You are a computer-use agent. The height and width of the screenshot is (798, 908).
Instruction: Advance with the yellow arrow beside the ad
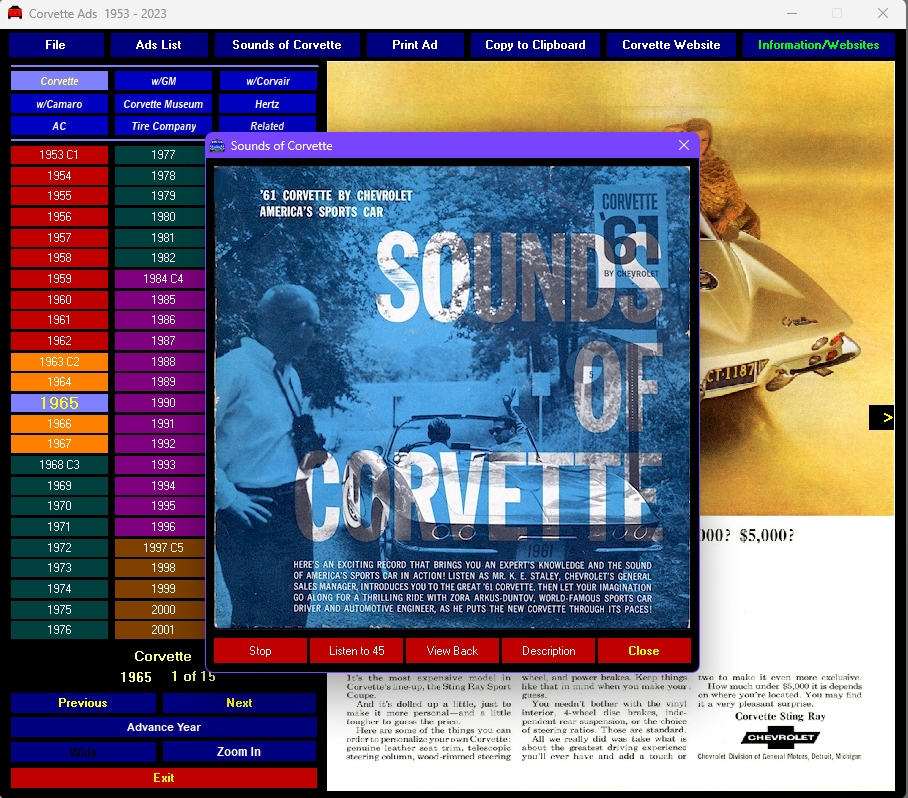881,418
